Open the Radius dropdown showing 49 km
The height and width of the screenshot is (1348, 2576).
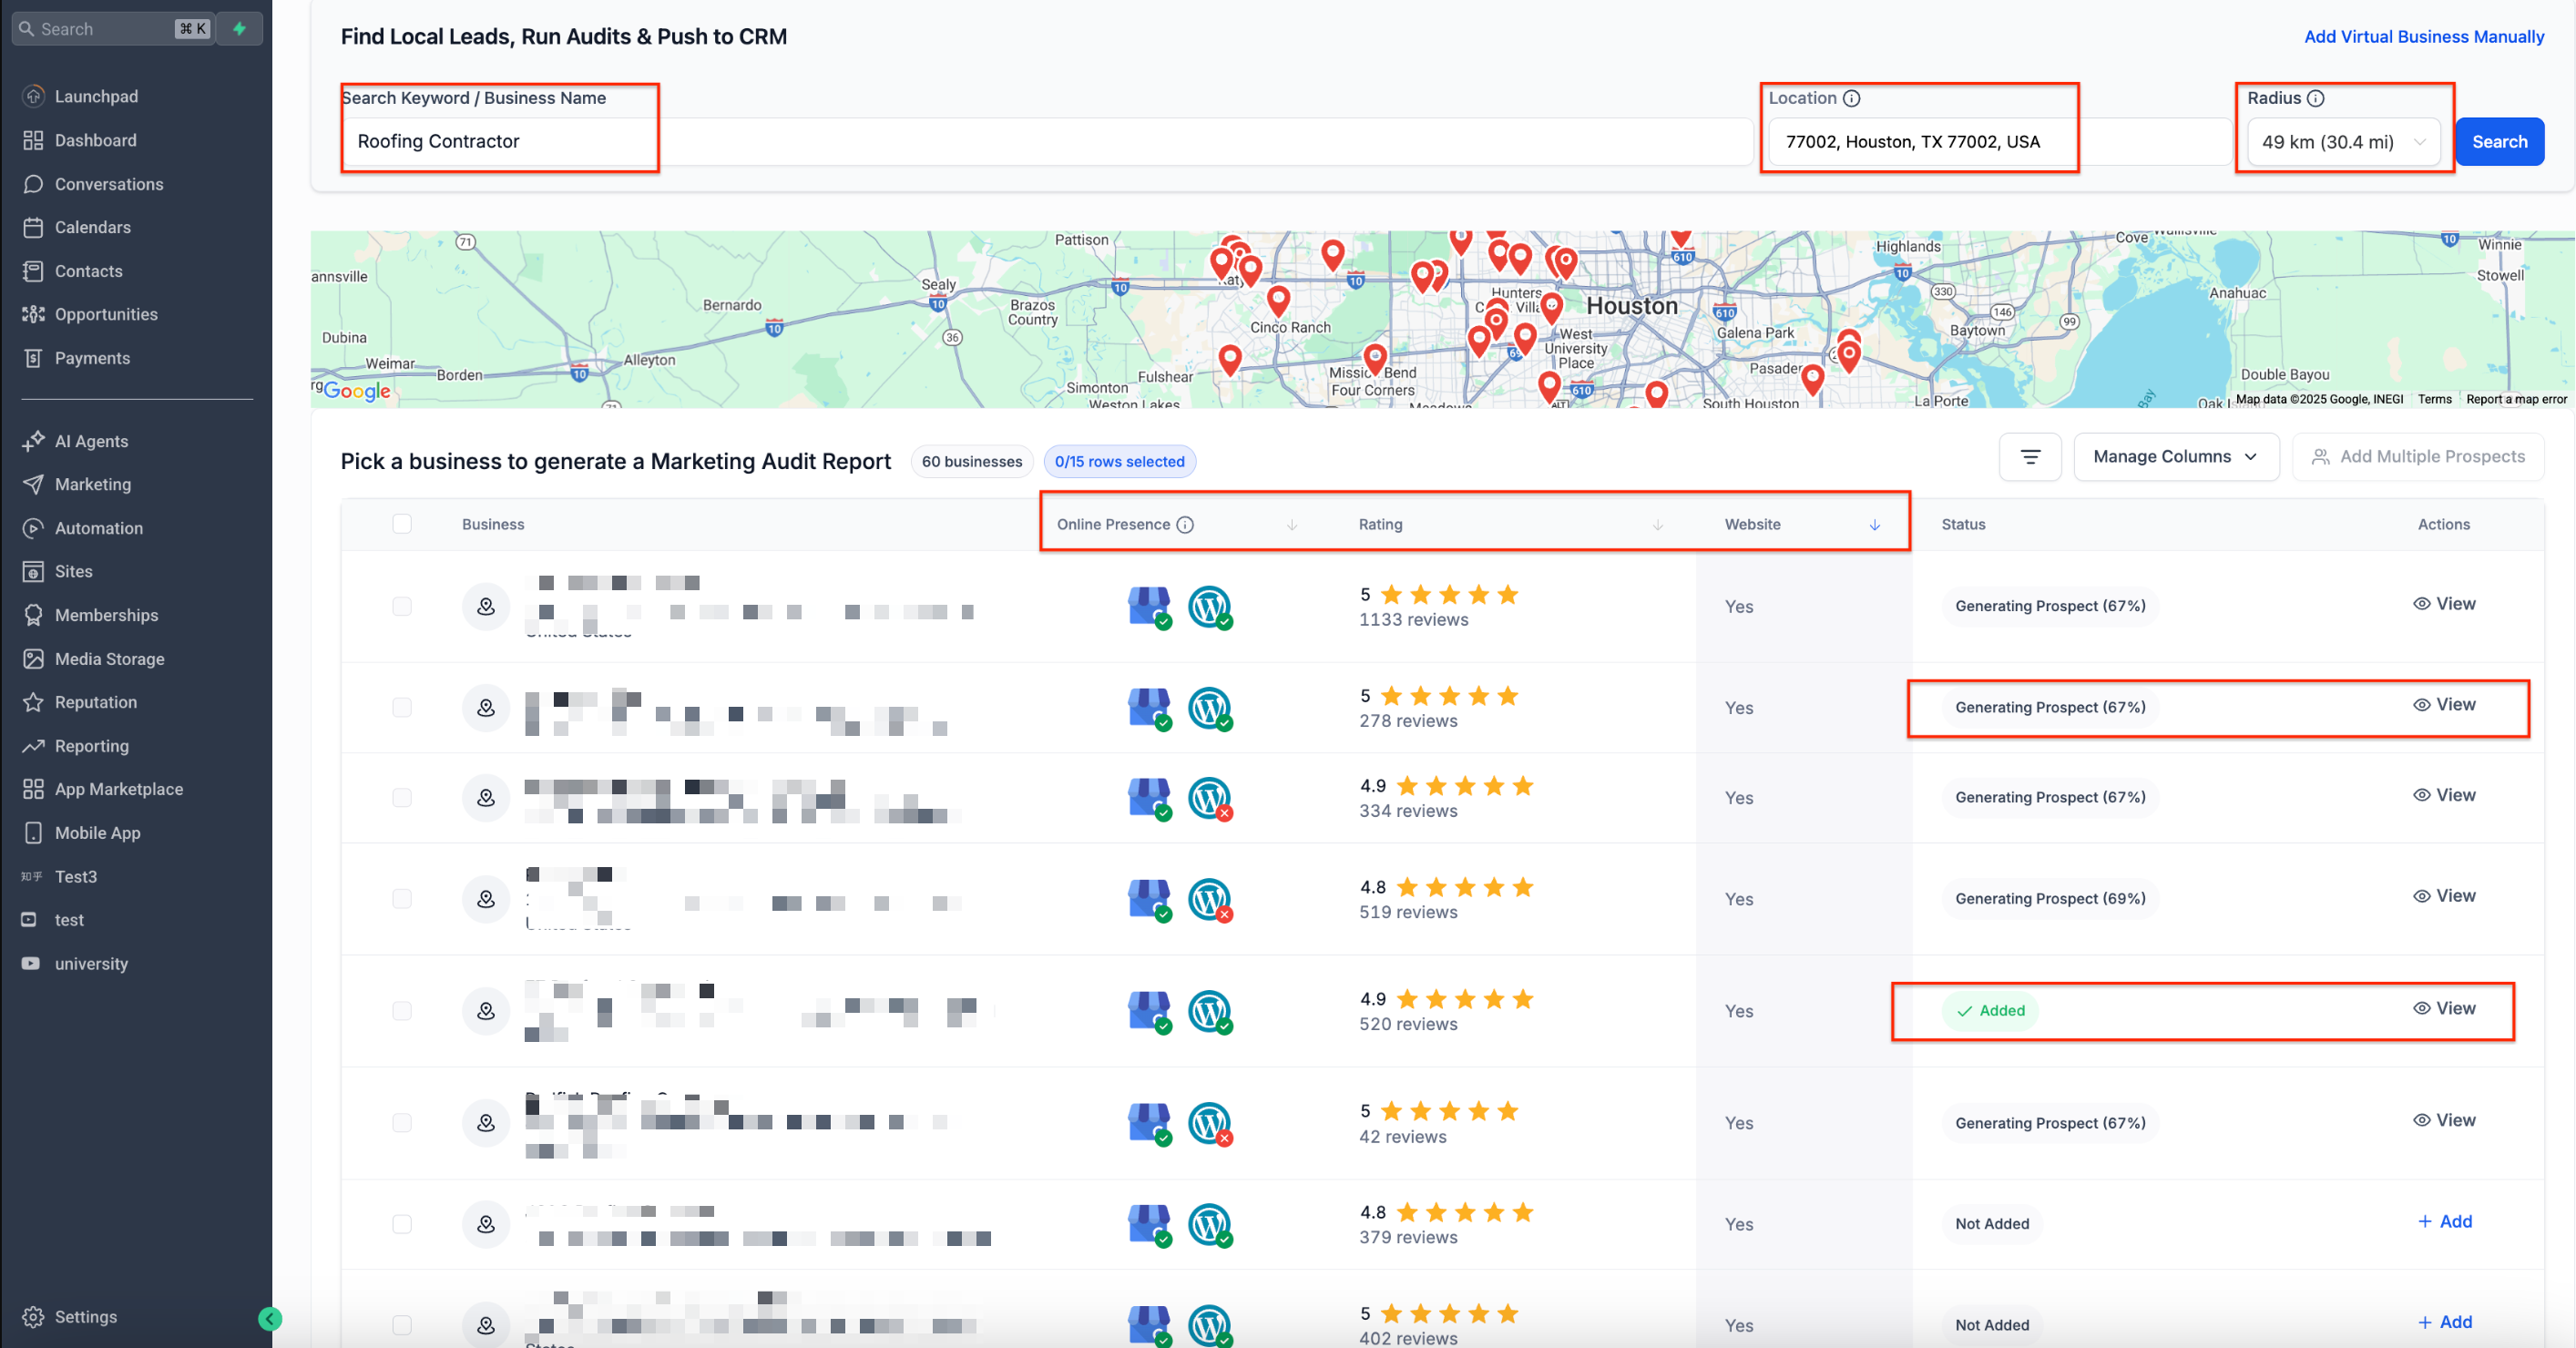(2342, 142)
